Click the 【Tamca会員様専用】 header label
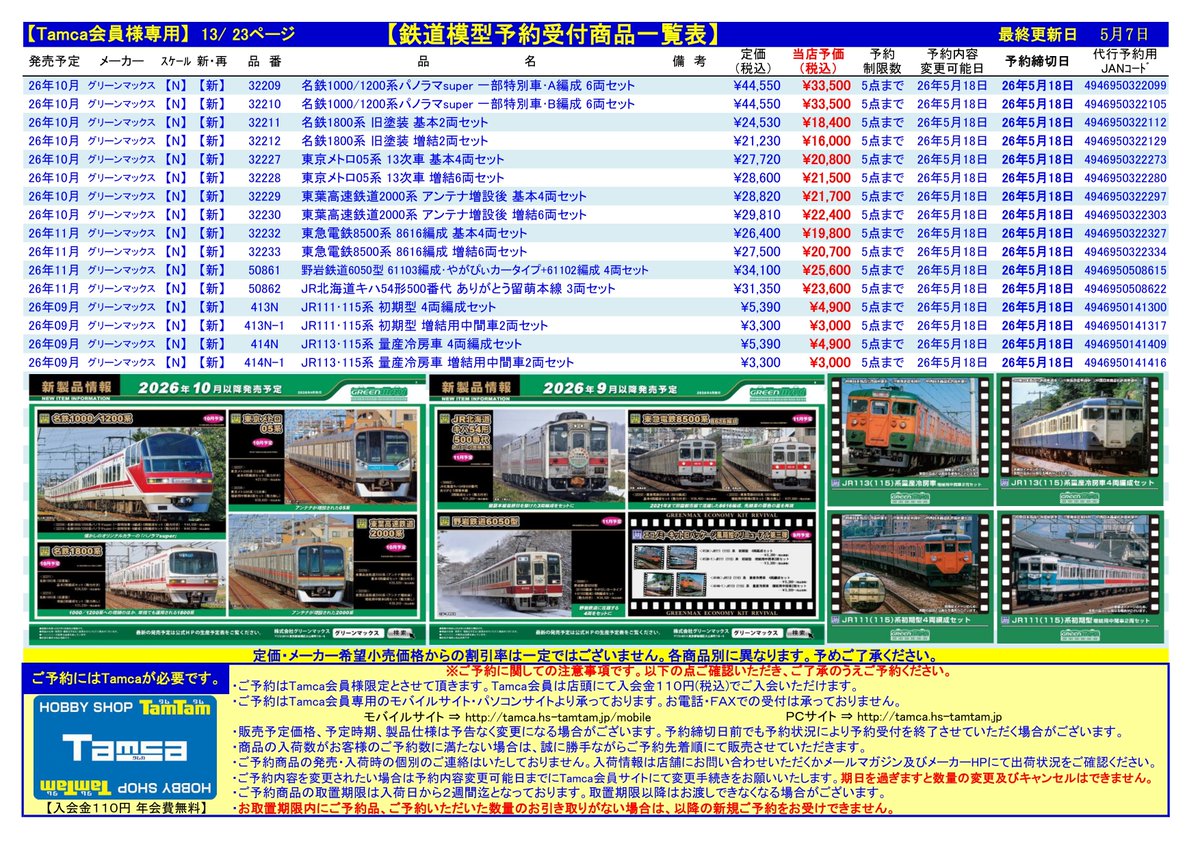 click(105, 35)
